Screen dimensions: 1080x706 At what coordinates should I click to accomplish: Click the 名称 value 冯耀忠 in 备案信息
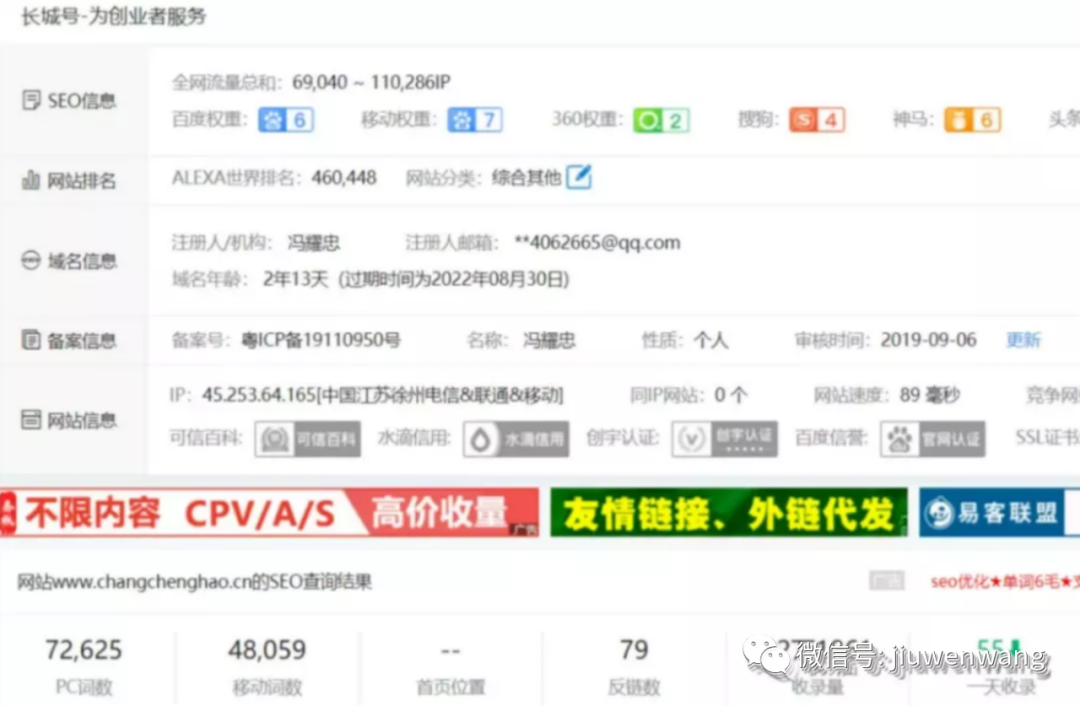click(549, 340)
